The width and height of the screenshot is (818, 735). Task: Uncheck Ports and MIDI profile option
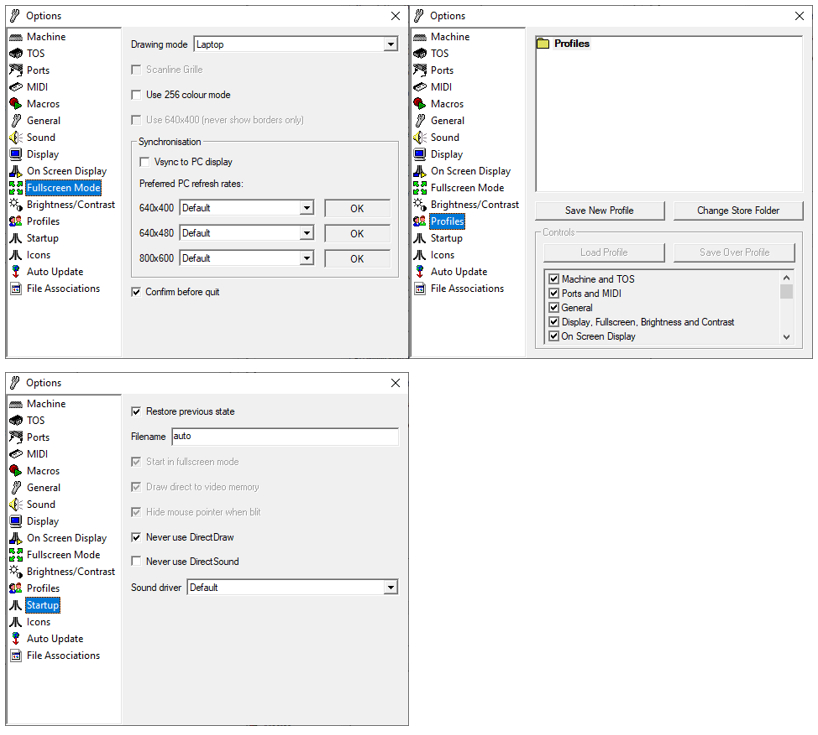pos(554,294)
